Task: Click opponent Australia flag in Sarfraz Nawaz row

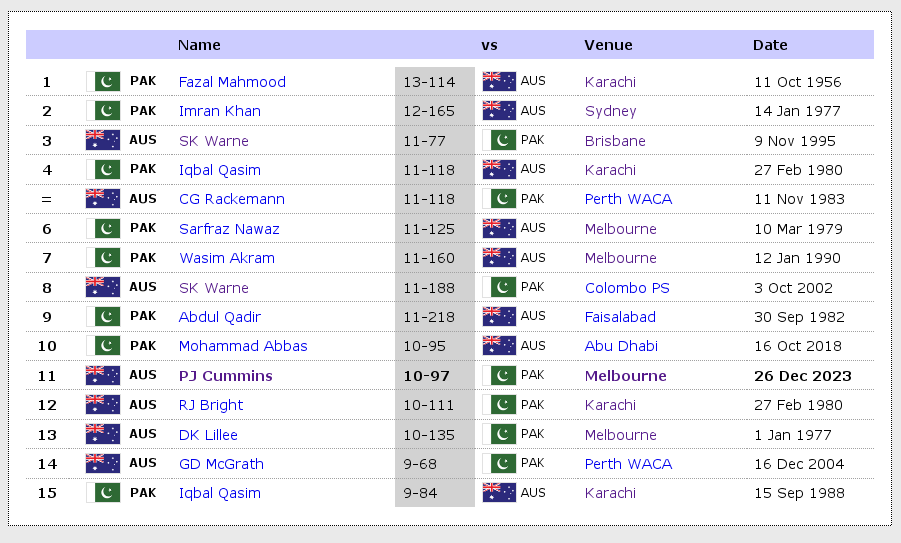Action: point(499,228)
